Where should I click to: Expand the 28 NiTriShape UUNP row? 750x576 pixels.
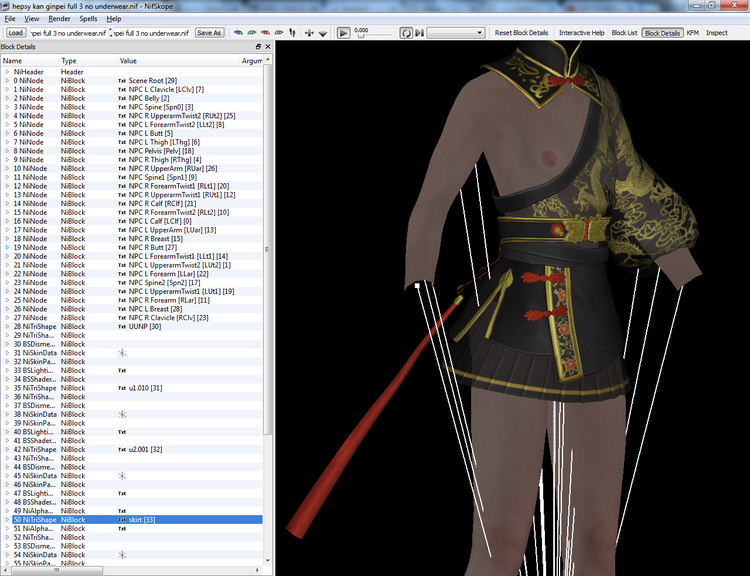pos(7,326)
